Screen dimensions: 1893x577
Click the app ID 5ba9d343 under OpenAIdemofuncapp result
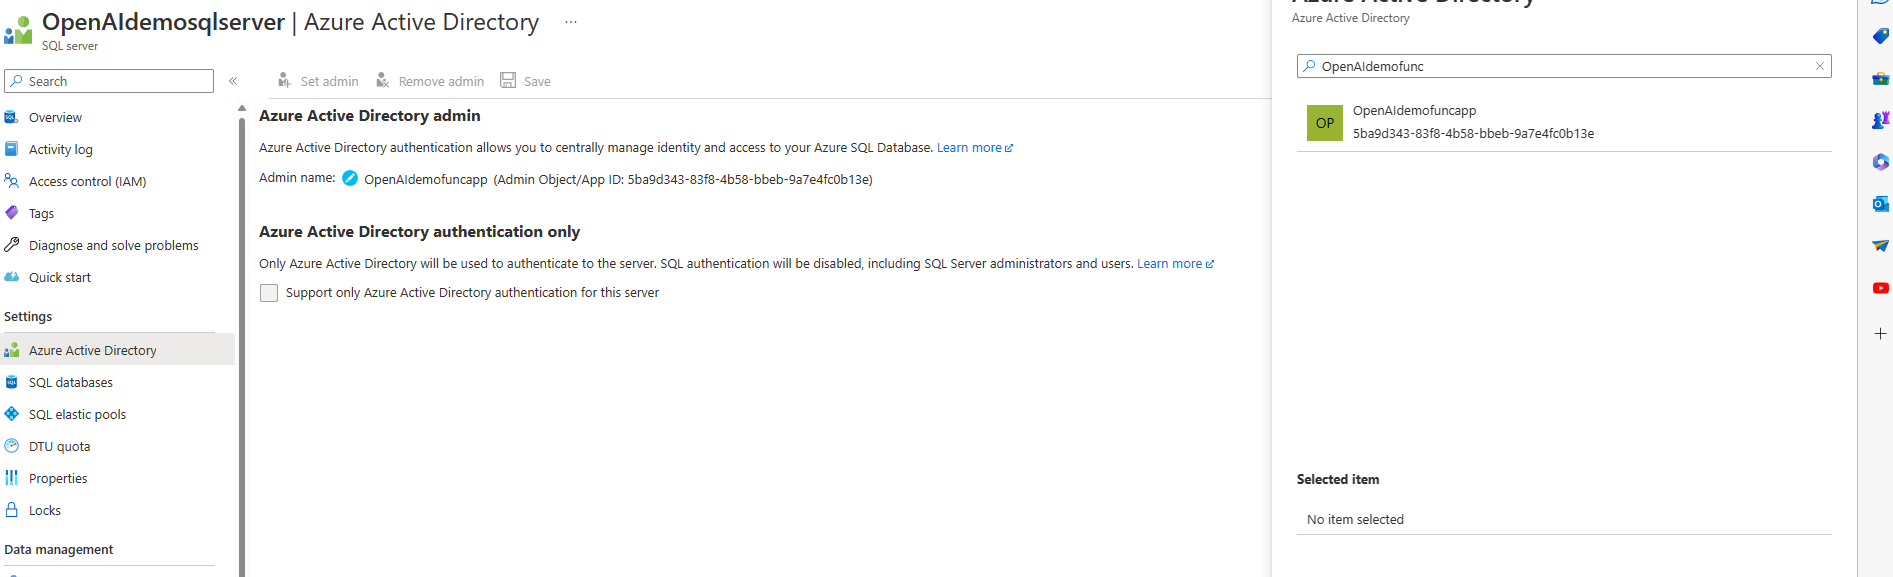coord(1473,133)
